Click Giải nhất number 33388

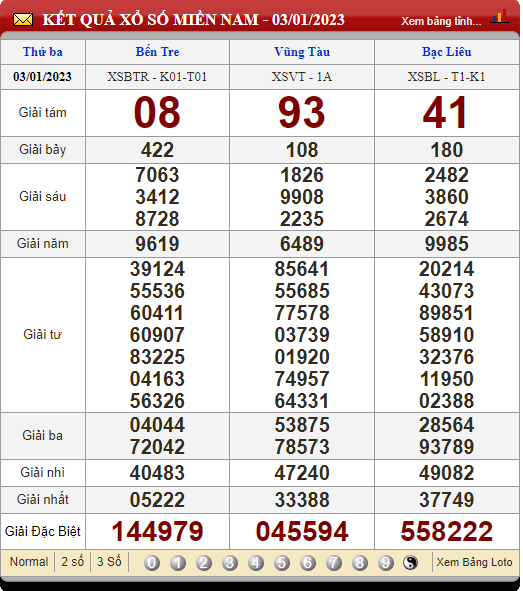[302, 500]
